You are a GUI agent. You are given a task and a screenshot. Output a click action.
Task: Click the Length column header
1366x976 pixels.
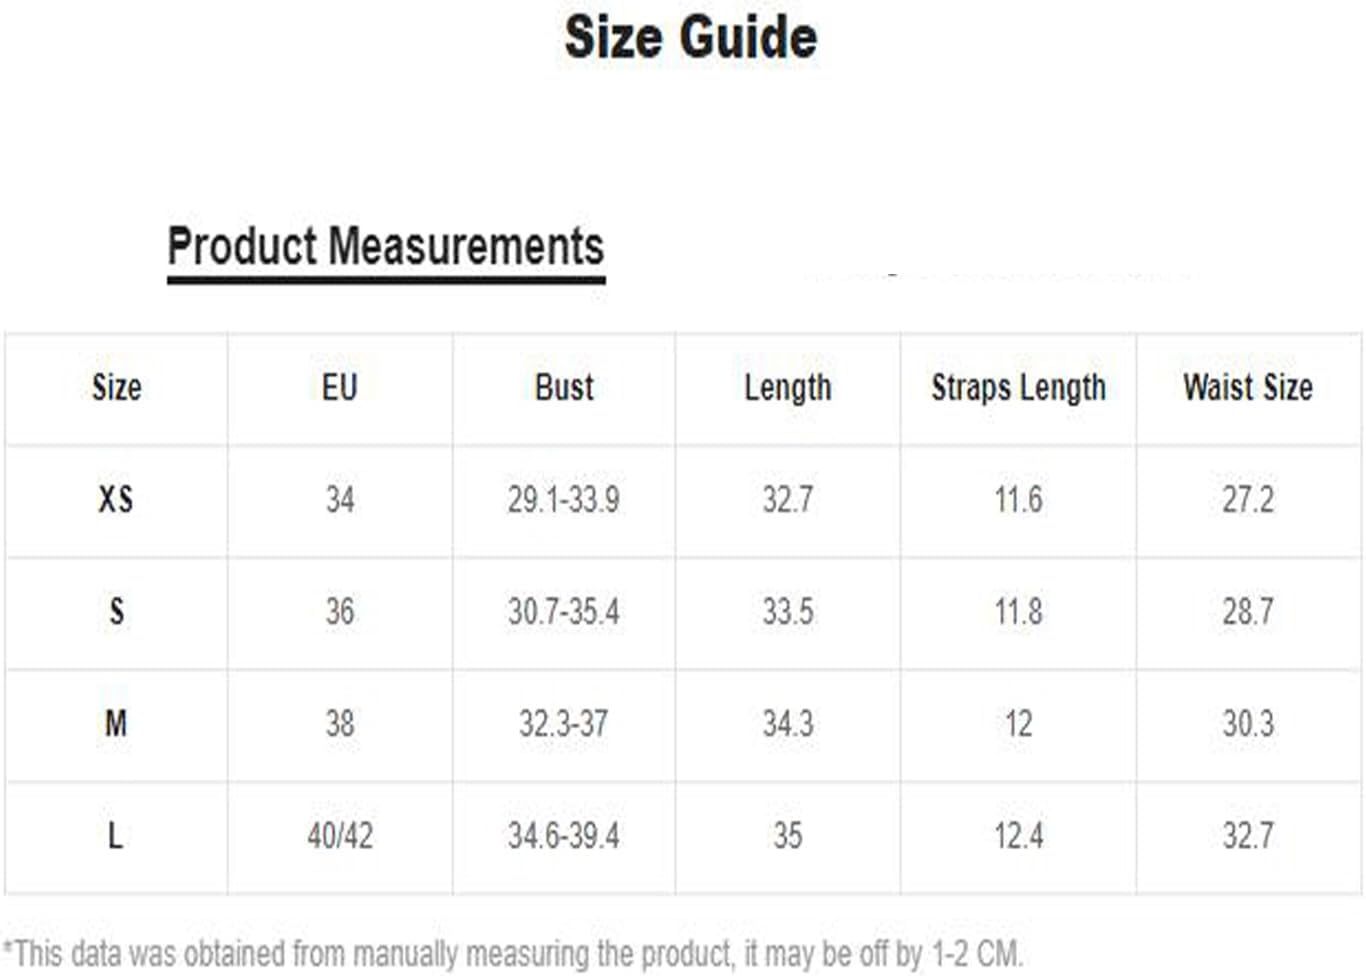pyautogui.click(x=787, y=387)
